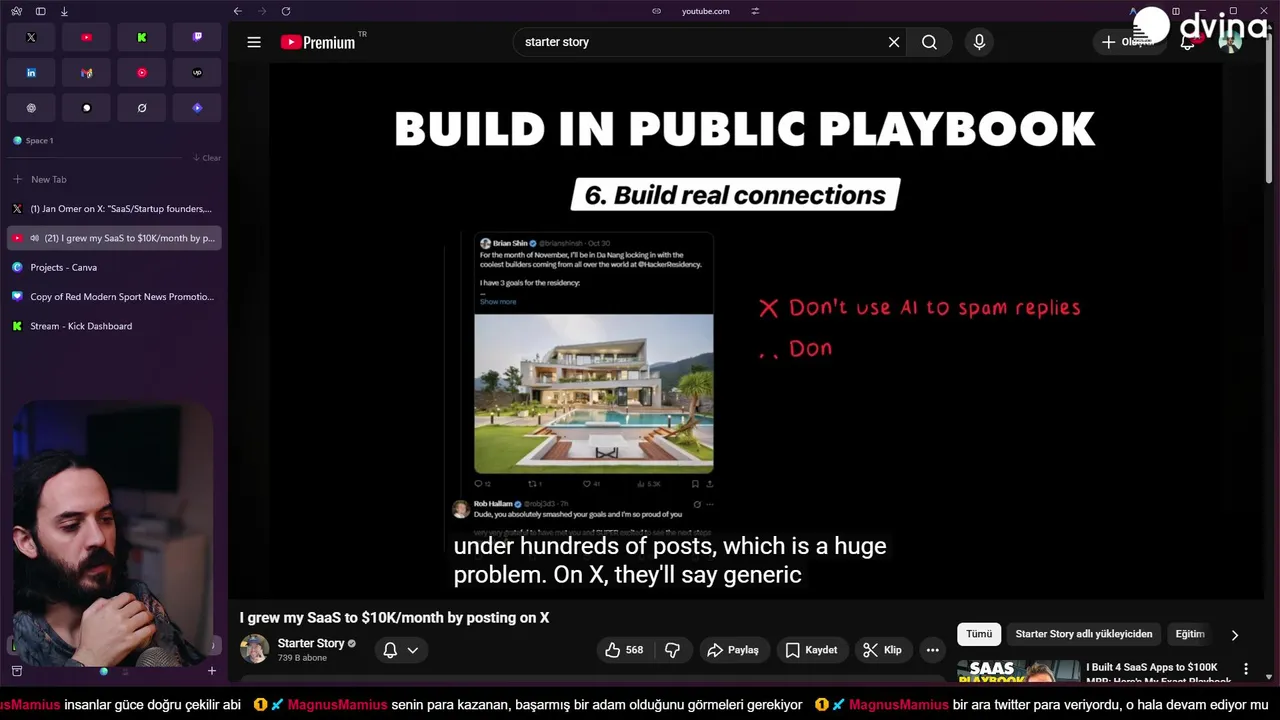
Task: Open the LinkedIn pinned shortcut tile
Action: pyautogui.click(x=31, y=73)
